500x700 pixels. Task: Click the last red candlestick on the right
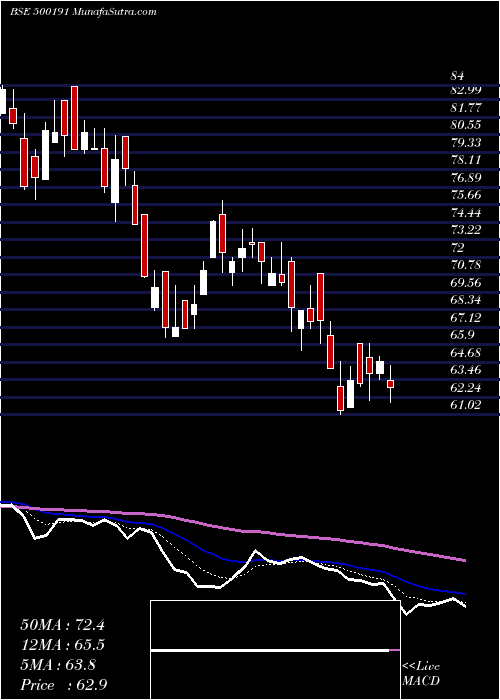(x=391, y=384)
